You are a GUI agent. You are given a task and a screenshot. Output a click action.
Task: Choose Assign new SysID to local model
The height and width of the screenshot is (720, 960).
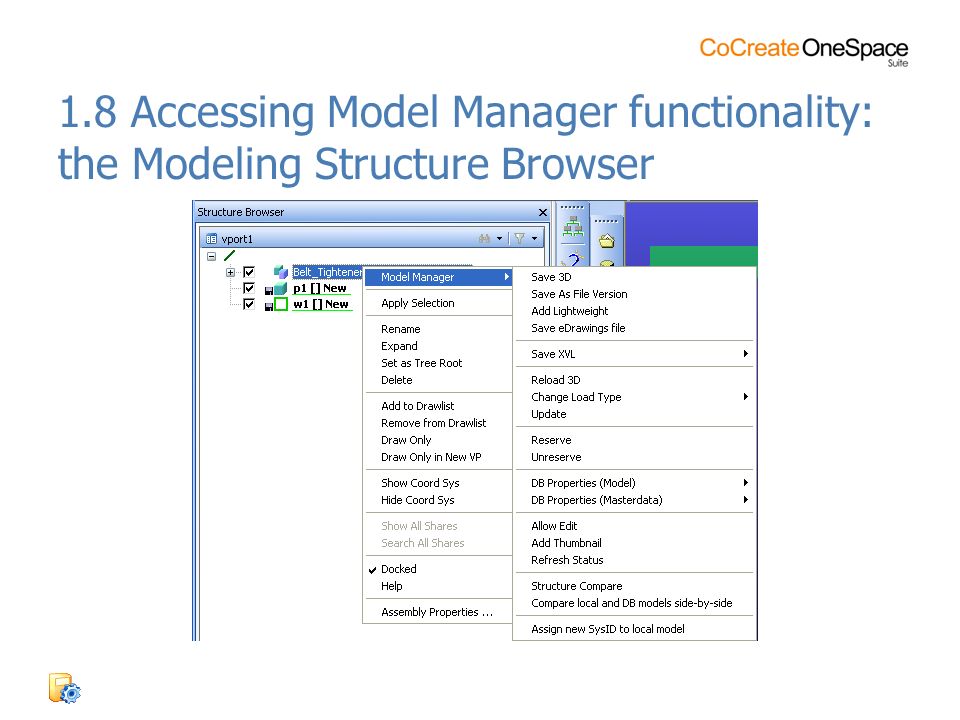coord(634,629)
